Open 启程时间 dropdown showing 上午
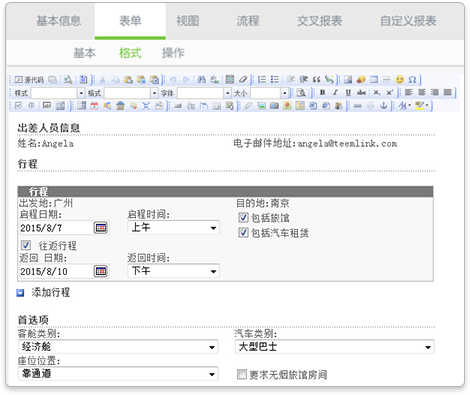The image size is (470, 395). (x=173, y=228)
